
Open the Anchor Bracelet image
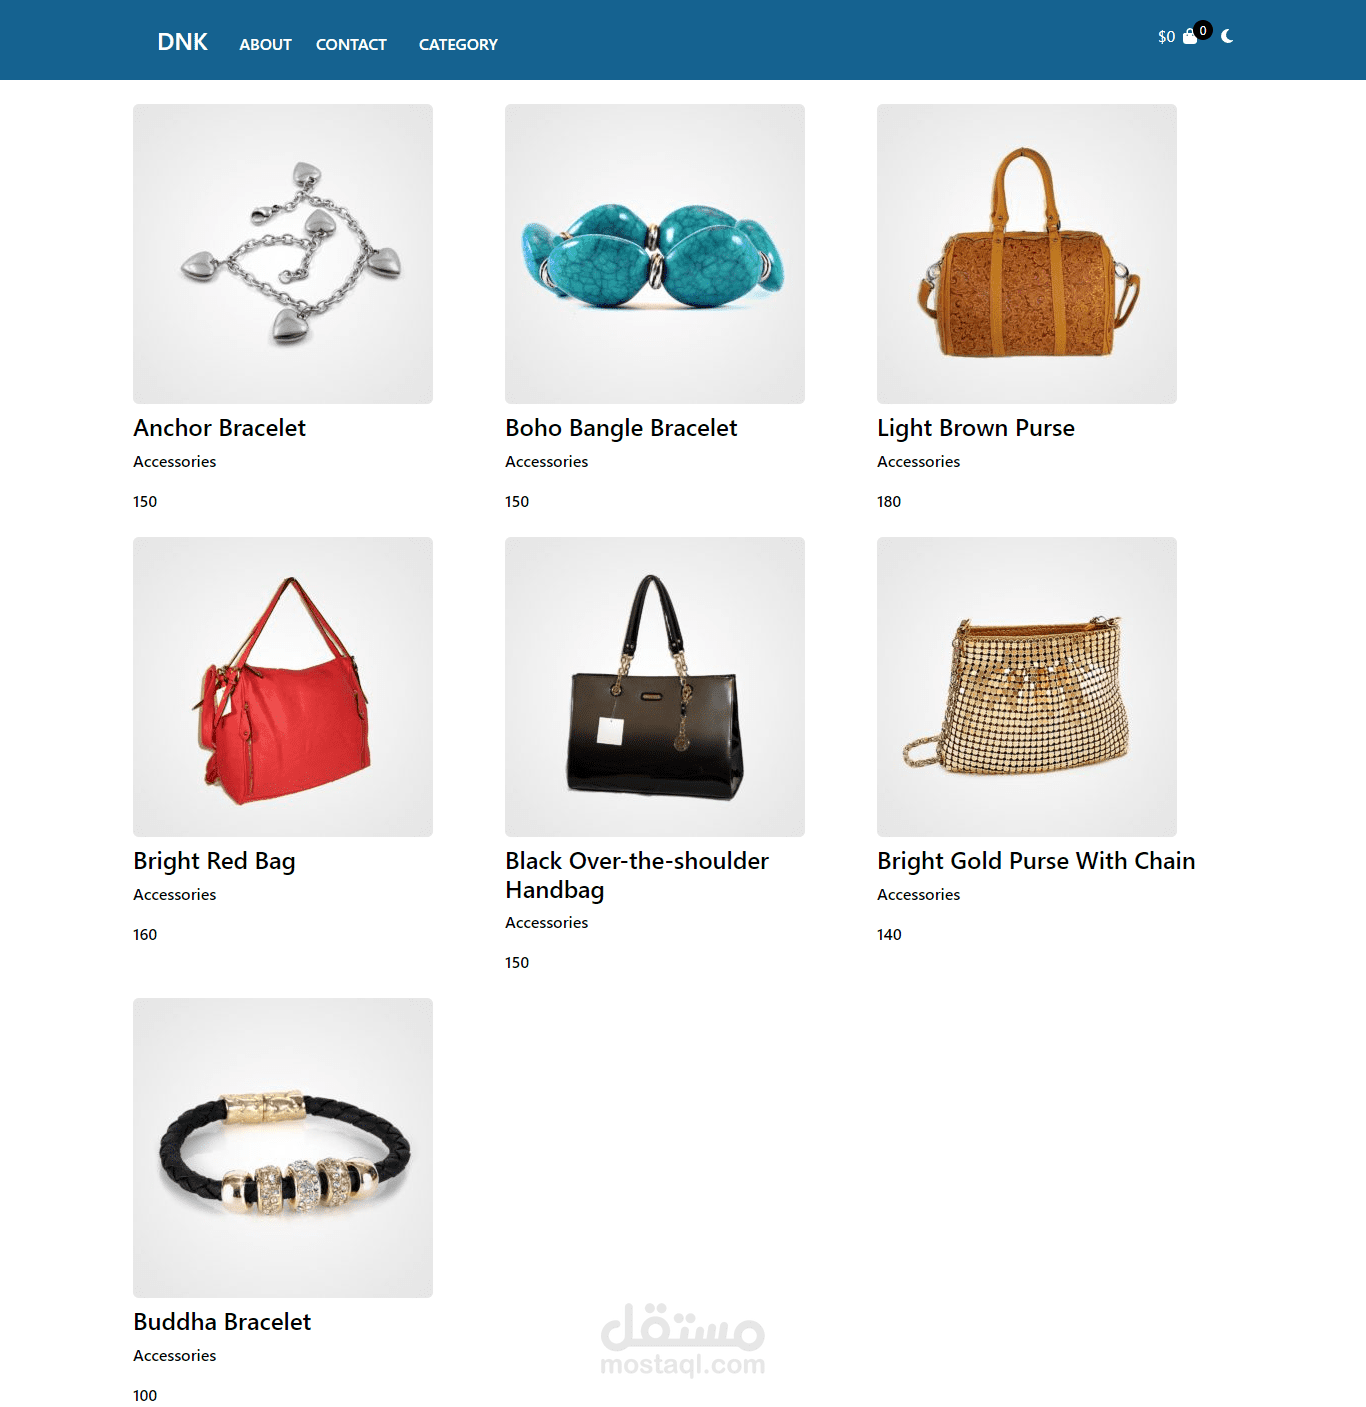[283, 254]
